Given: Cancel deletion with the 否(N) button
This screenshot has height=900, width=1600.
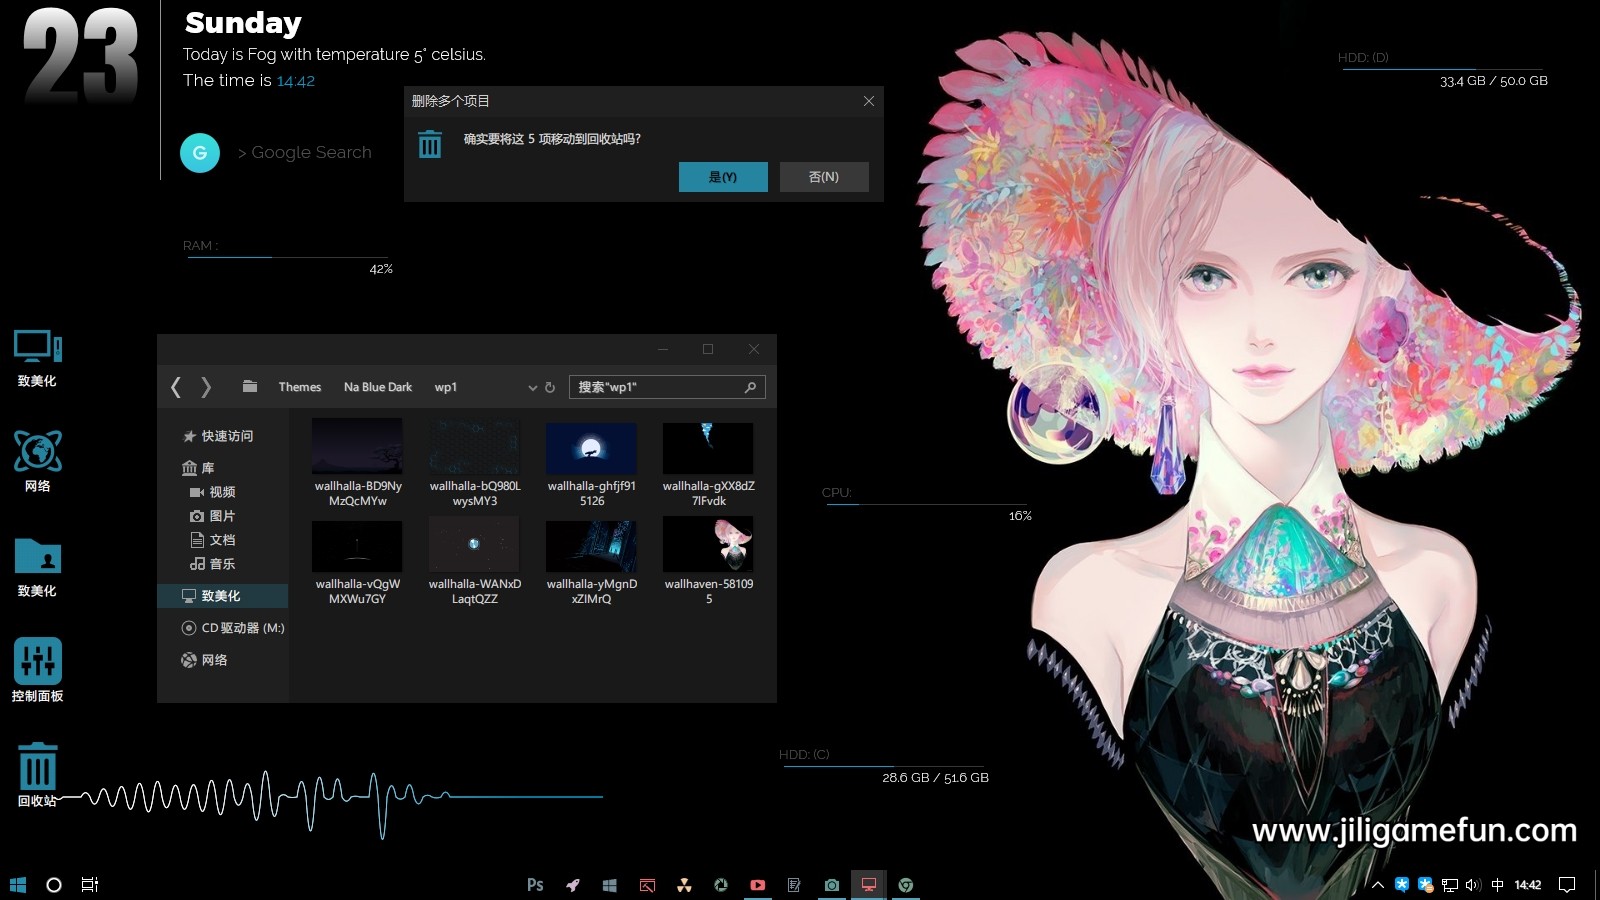Looking at the screenshot, I should 824,177.
